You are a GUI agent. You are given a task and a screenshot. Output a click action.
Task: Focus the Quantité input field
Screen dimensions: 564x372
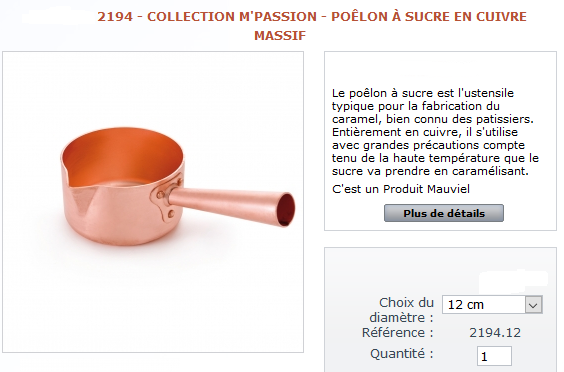pyautogui.click(x=494, y=356)
